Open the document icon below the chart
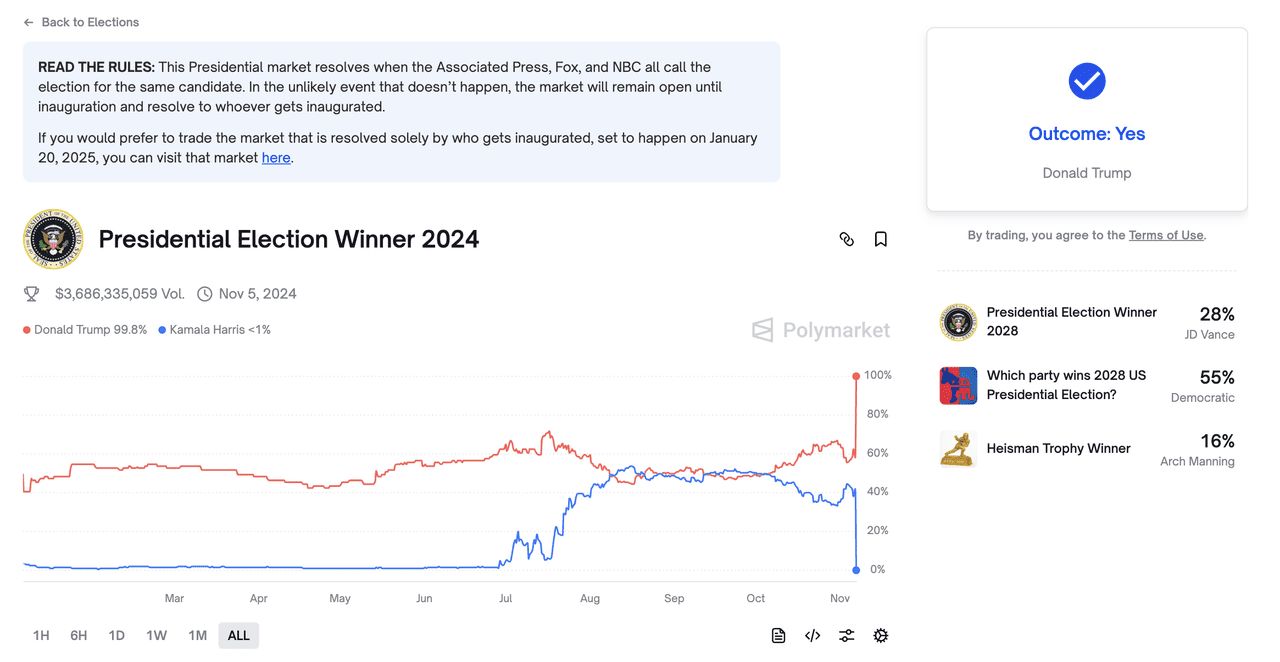 tap(779, 636)
